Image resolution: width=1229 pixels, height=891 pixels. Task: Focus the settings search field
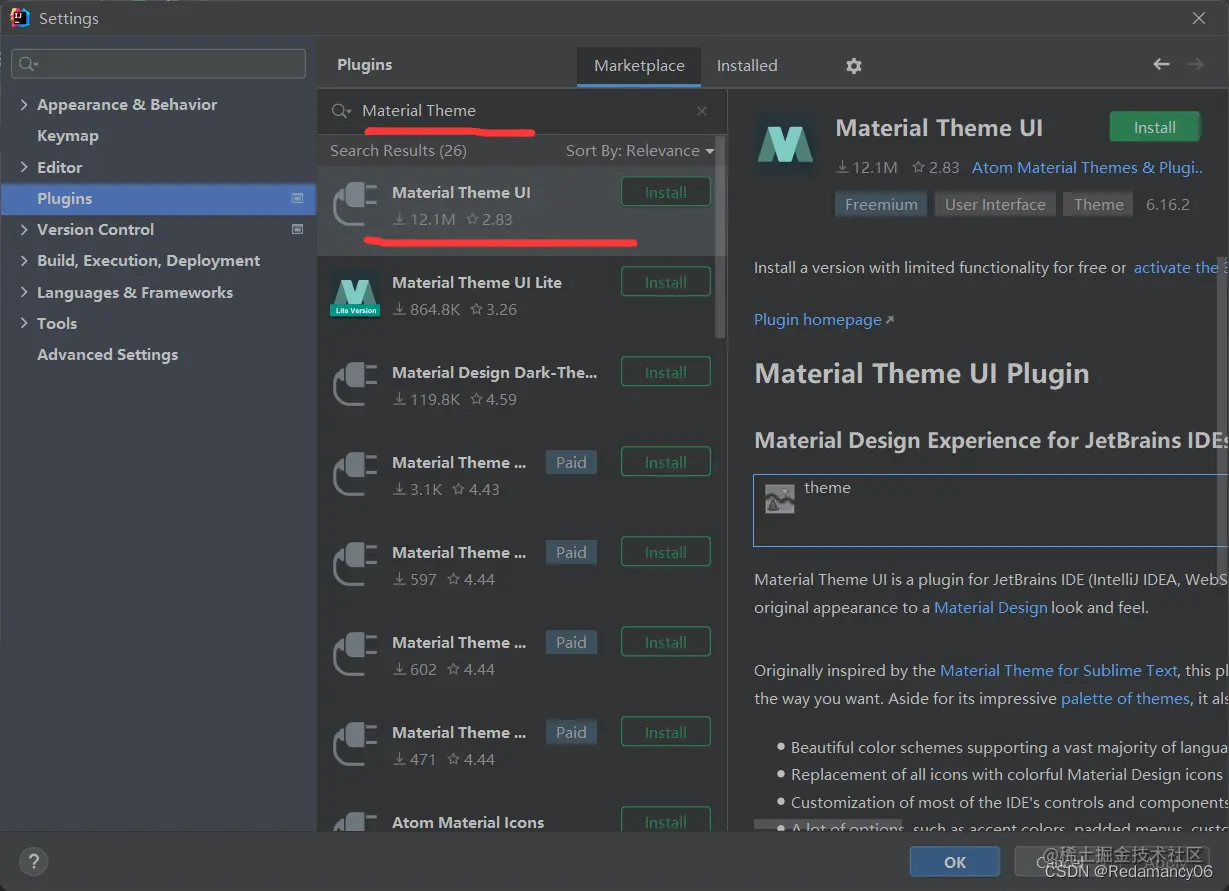(x=158, y=64)
